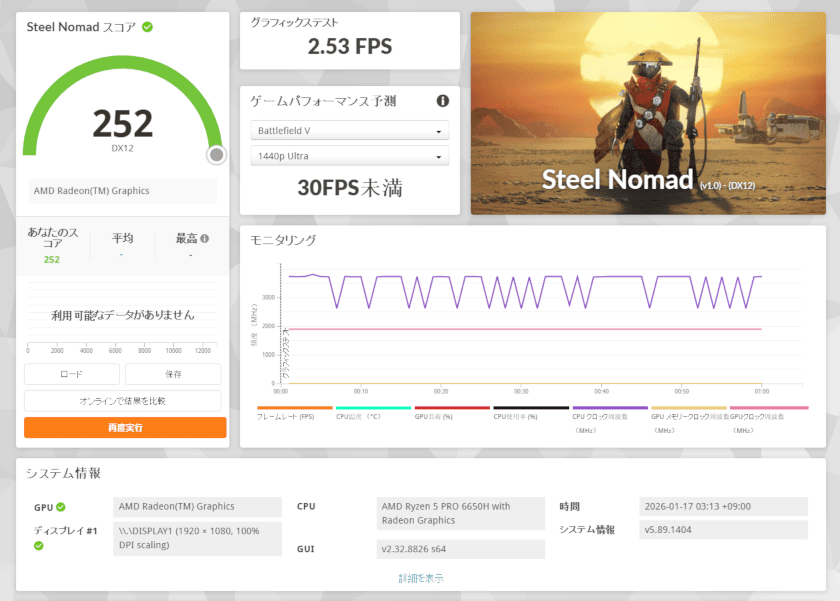Expand system details via 詳細を表示
This screenshot has width=840, height=601.
tap(421, 578)
